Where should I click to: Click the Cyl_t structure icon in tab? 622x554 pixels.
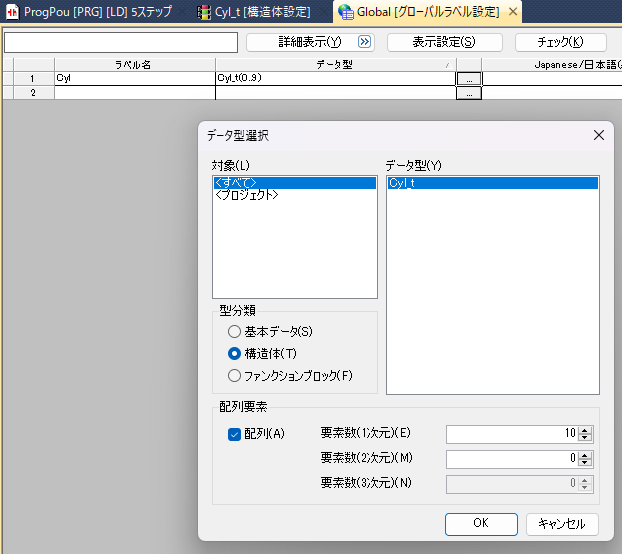(x=204, y=12)
